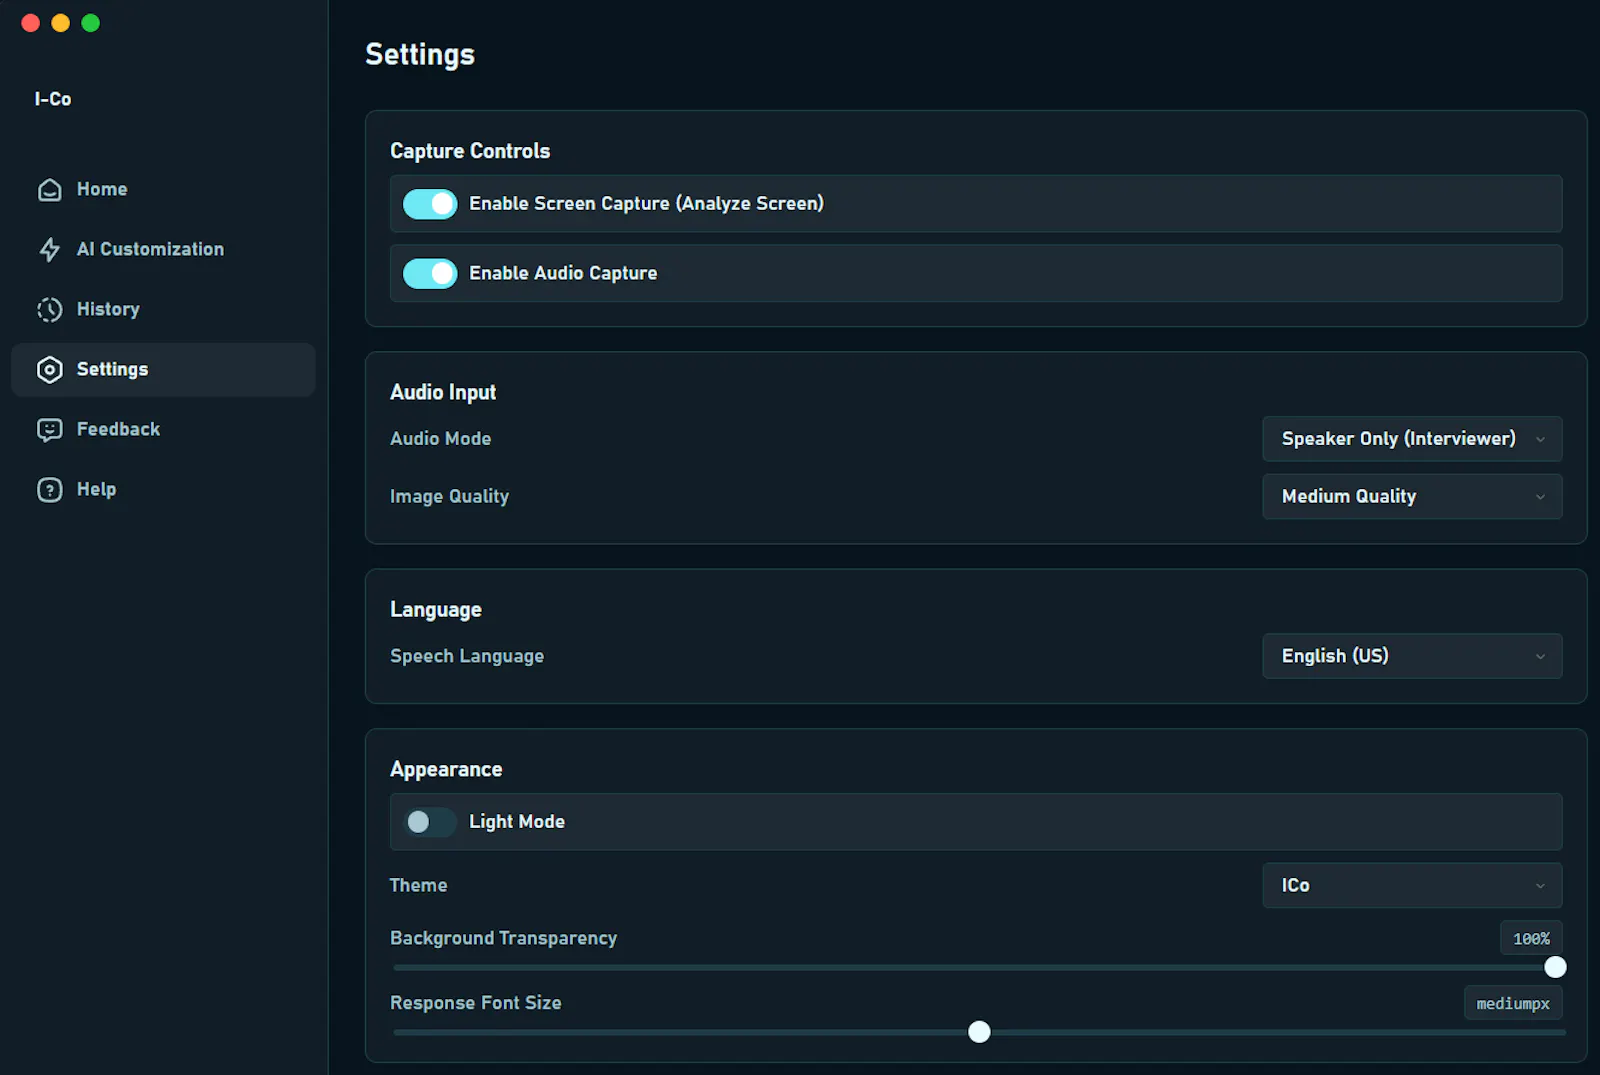
Task: Click the Image Quality label
Action: click(x=449, y=497)
